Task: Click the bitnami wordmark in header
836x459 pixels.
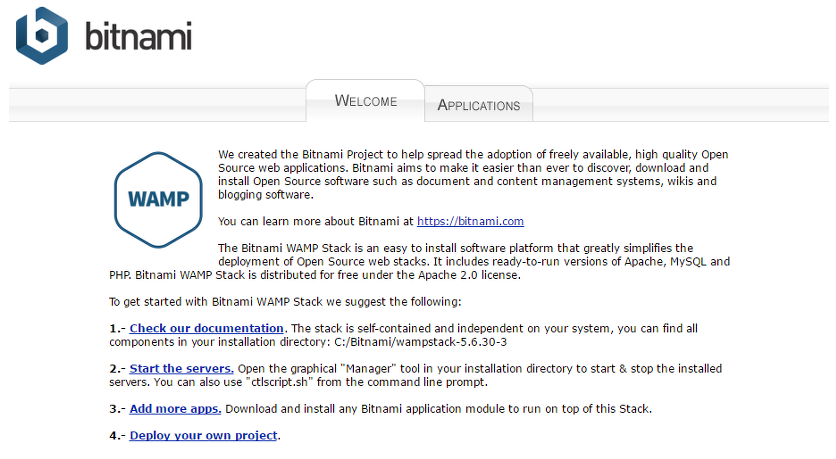Action: coord(138,36)
